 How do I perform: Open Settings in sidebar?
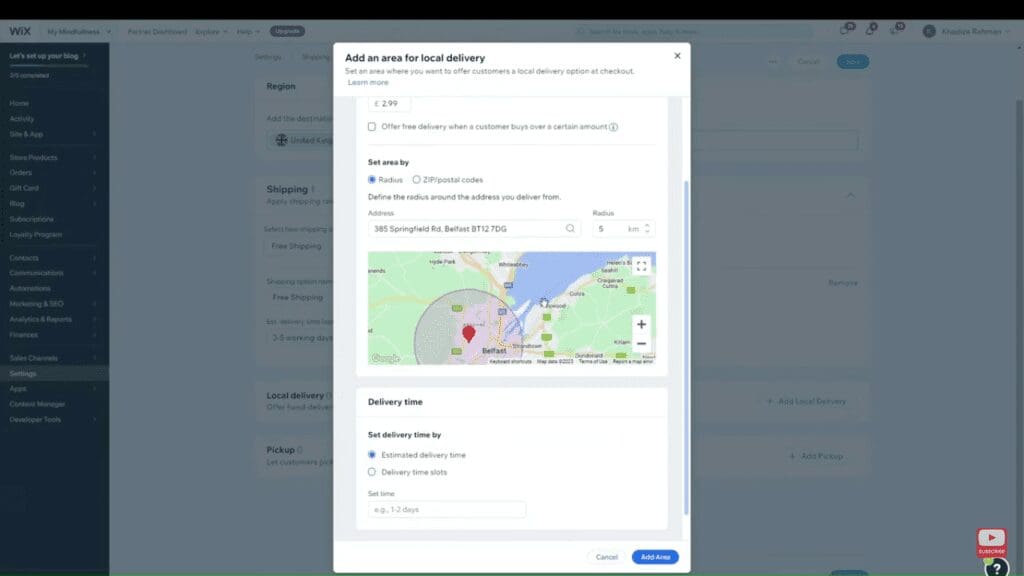point(23,374)
